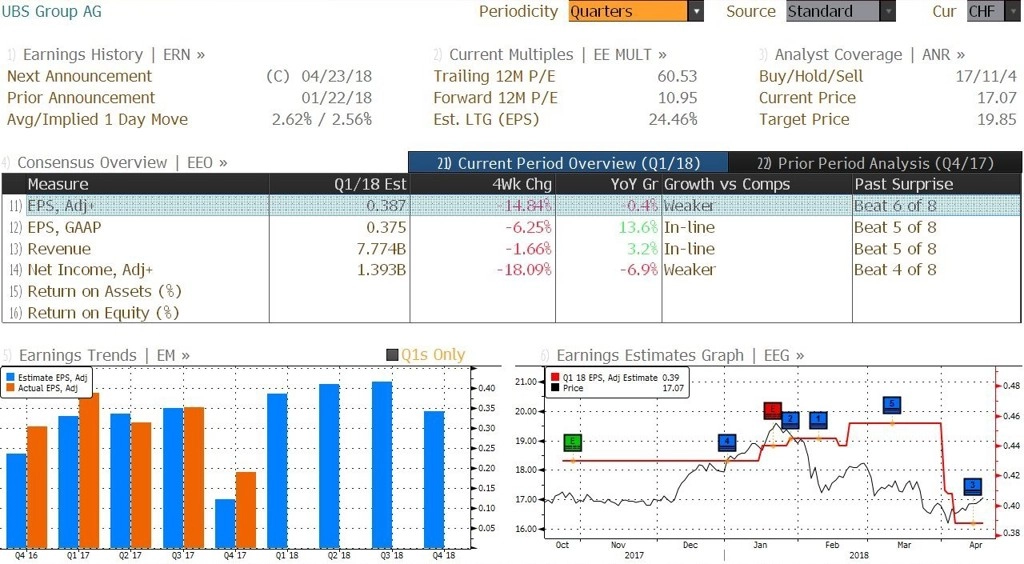Switch to Prior Period Analysis (Q4/17) tab

coord(875,163)
